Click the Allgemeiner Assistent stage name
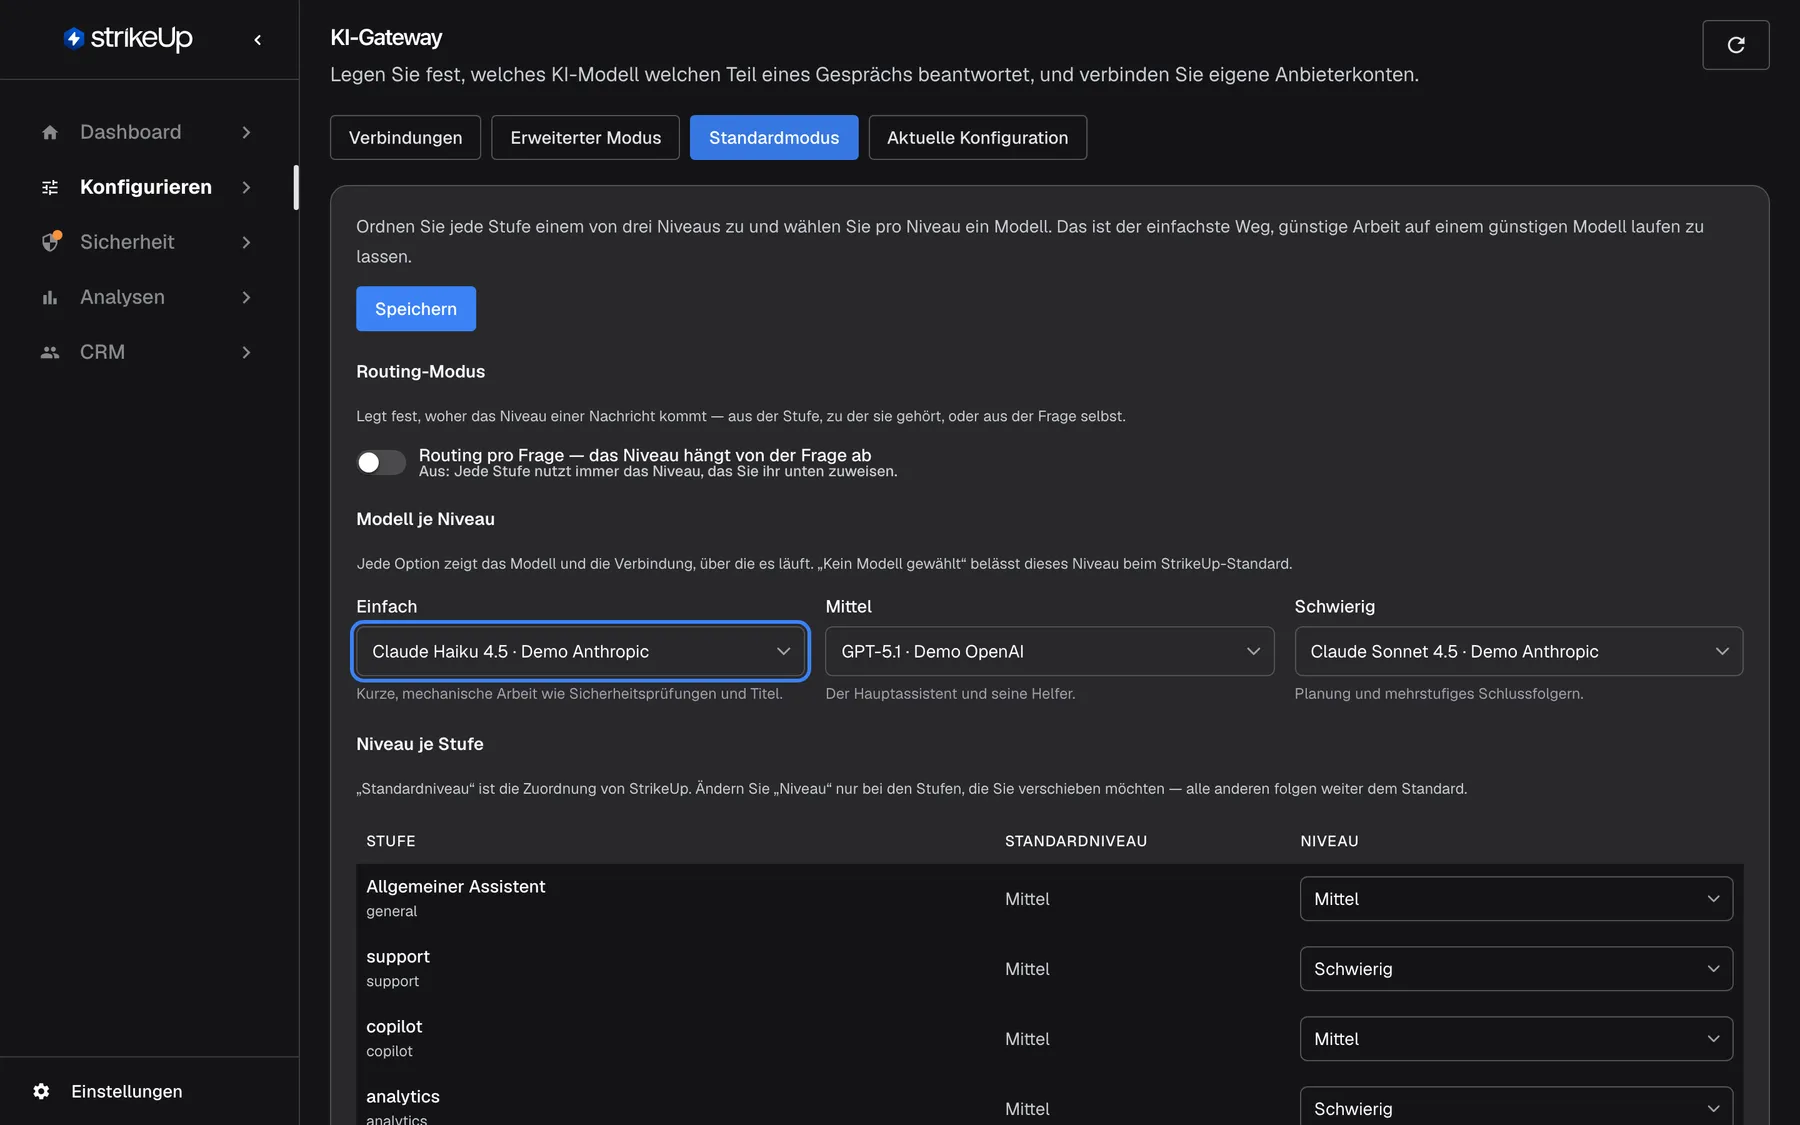Viewport: 1800px width, 1125px height. (455, 886)
